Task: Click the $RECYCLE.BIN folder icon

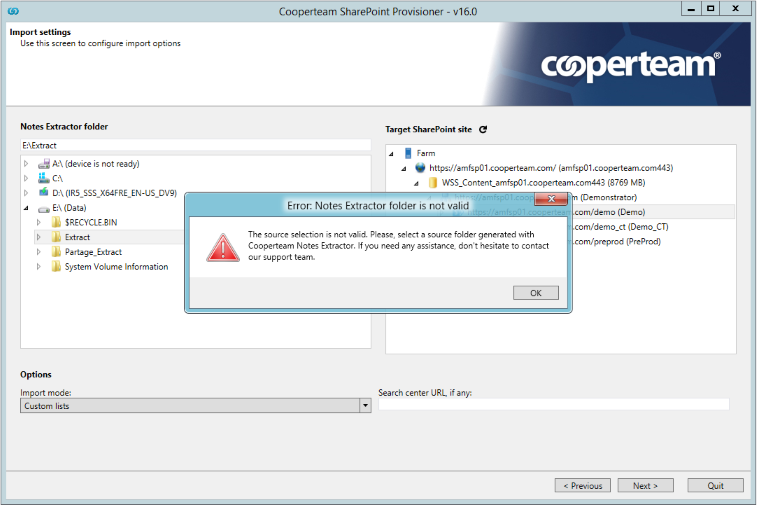Action: click(56, 222)
